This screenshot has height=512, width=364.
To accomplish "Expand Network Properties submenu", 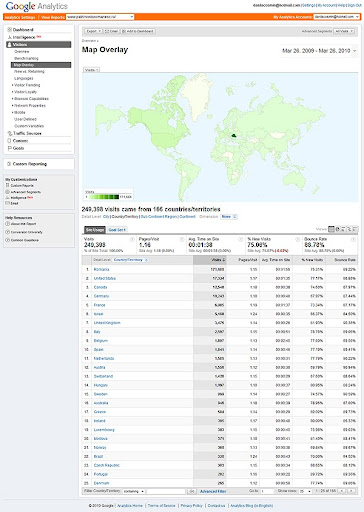I will coord(30,105).
